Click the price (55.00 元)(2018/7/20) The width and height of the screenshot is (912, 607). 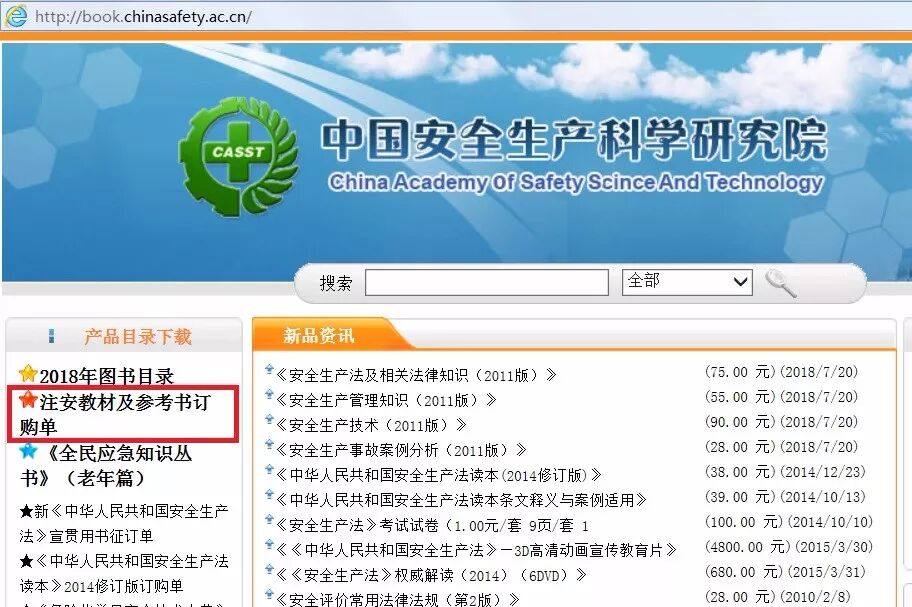pos(781,397)
